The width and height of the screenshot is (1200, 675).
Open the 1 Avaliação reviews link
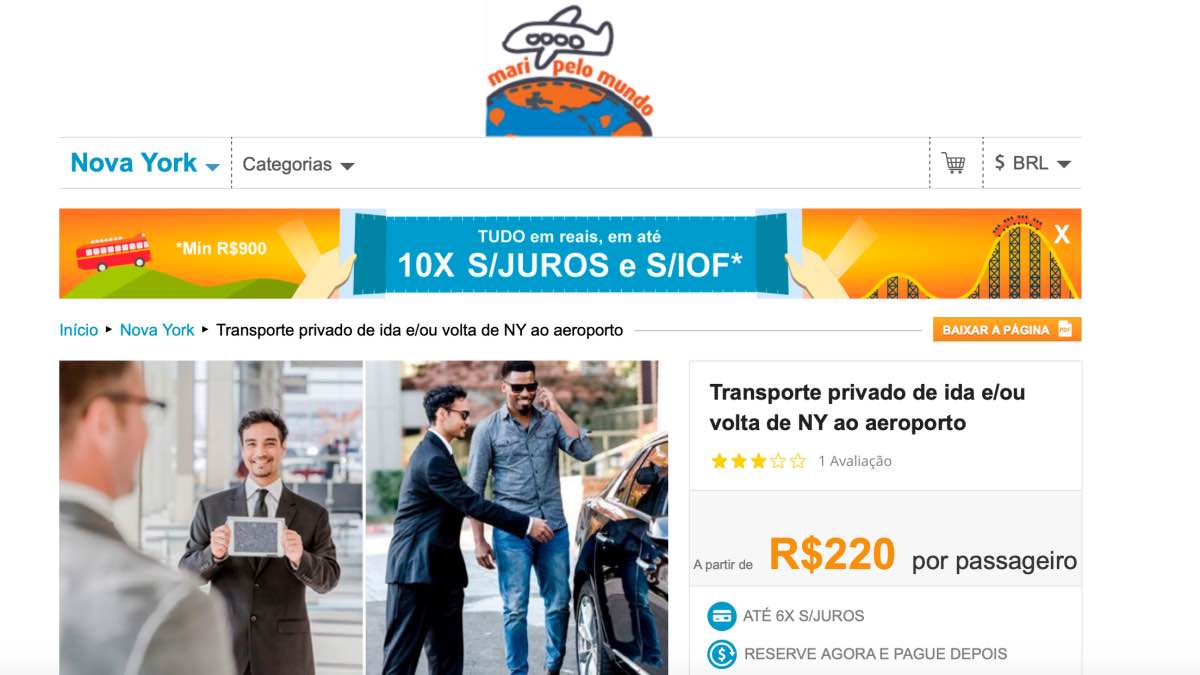pos(855,461)
